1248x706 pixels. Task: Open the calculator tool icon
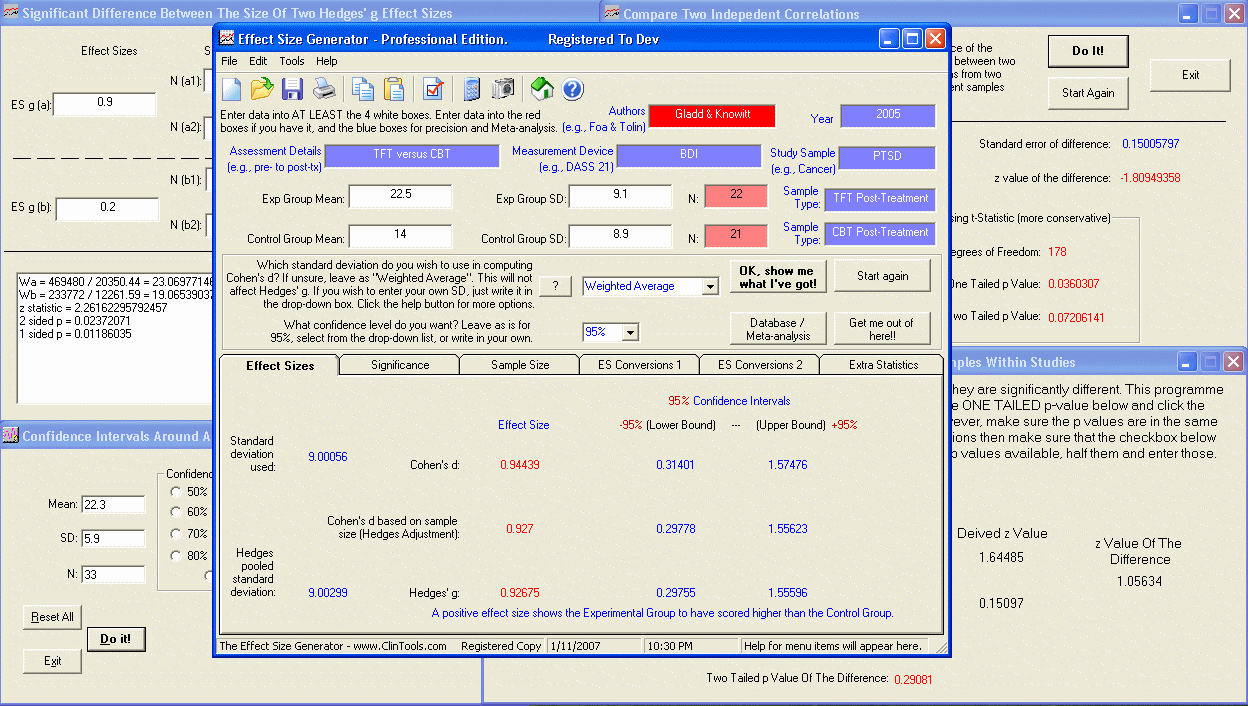(x=471, y=89)
